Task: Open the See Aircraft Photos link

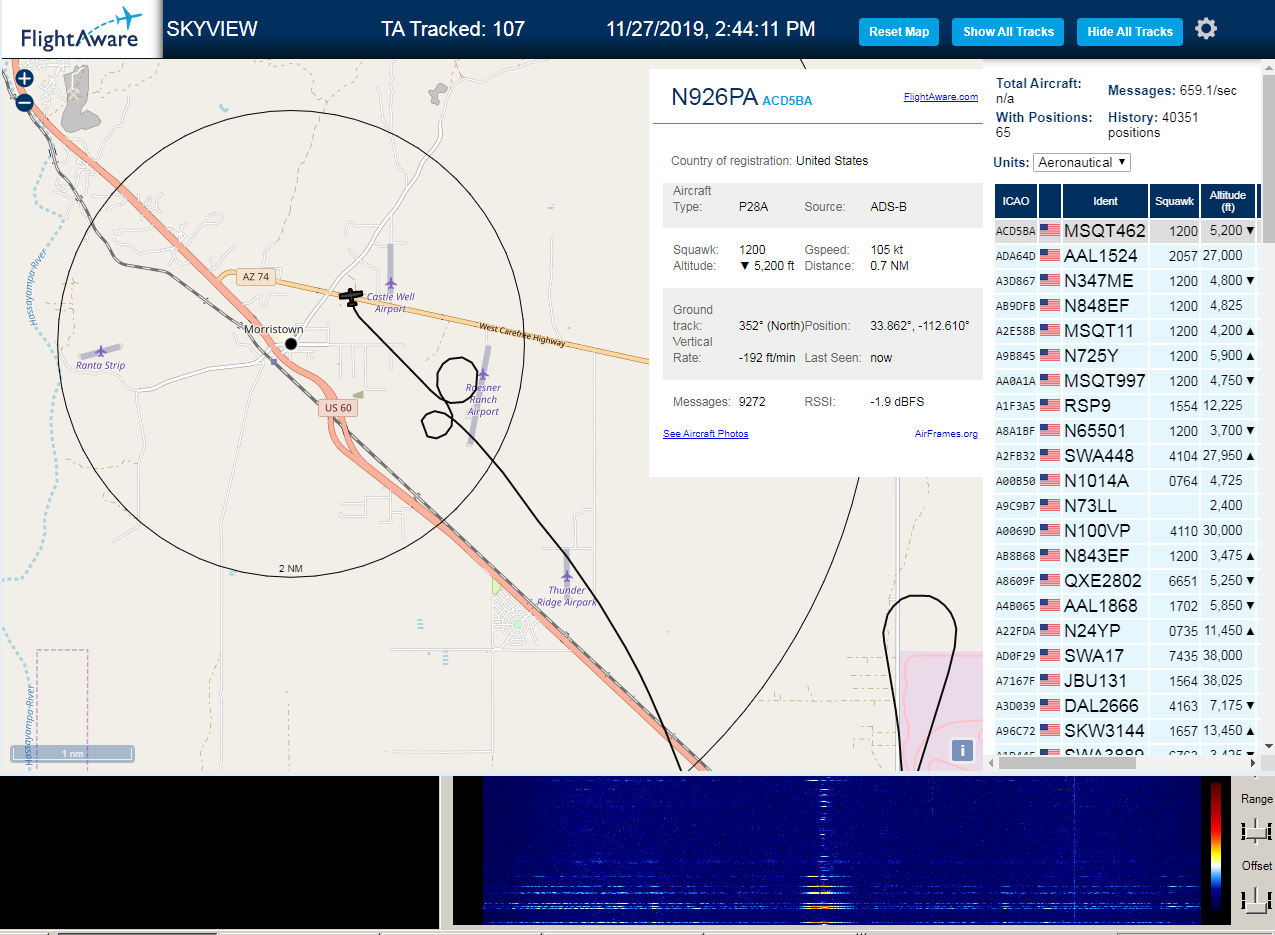Action: 705,434
